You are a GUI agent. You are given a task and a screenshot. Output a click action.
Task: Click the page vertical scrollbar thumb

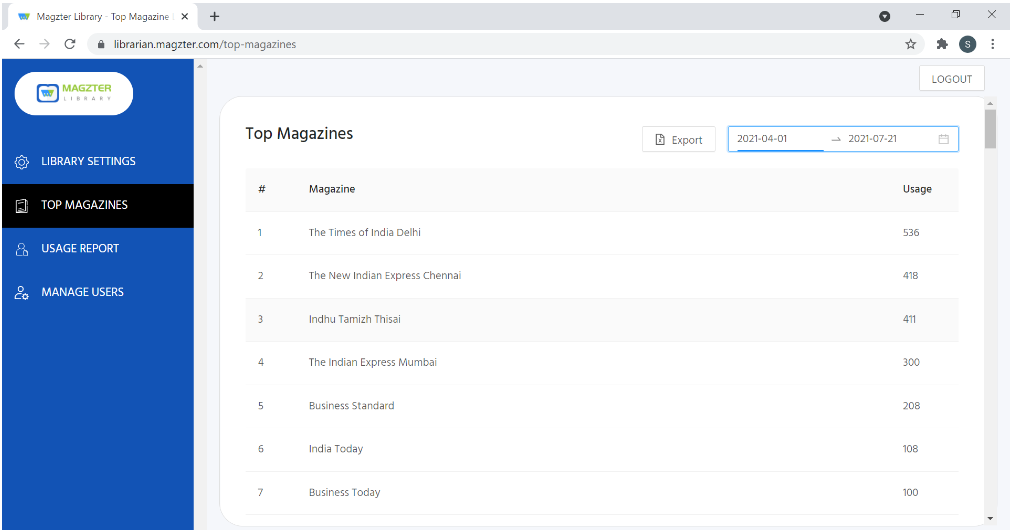coord(990,129)
